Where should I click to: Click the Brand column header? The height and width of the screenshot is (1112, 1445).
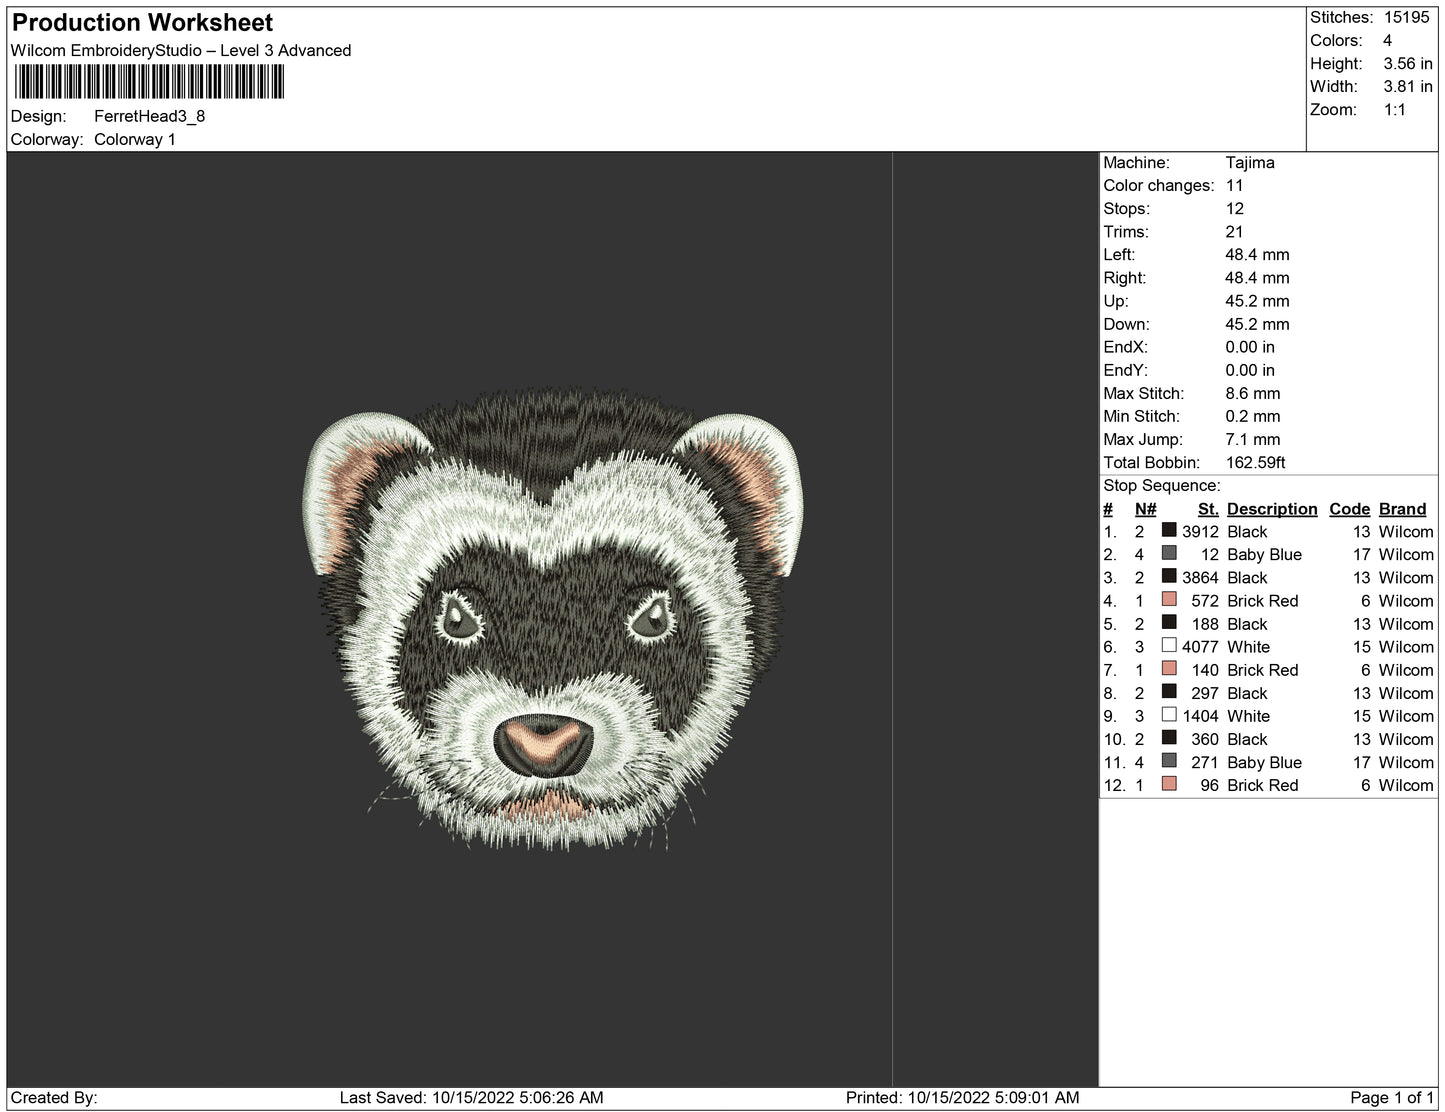click(x=1402, y=509)
